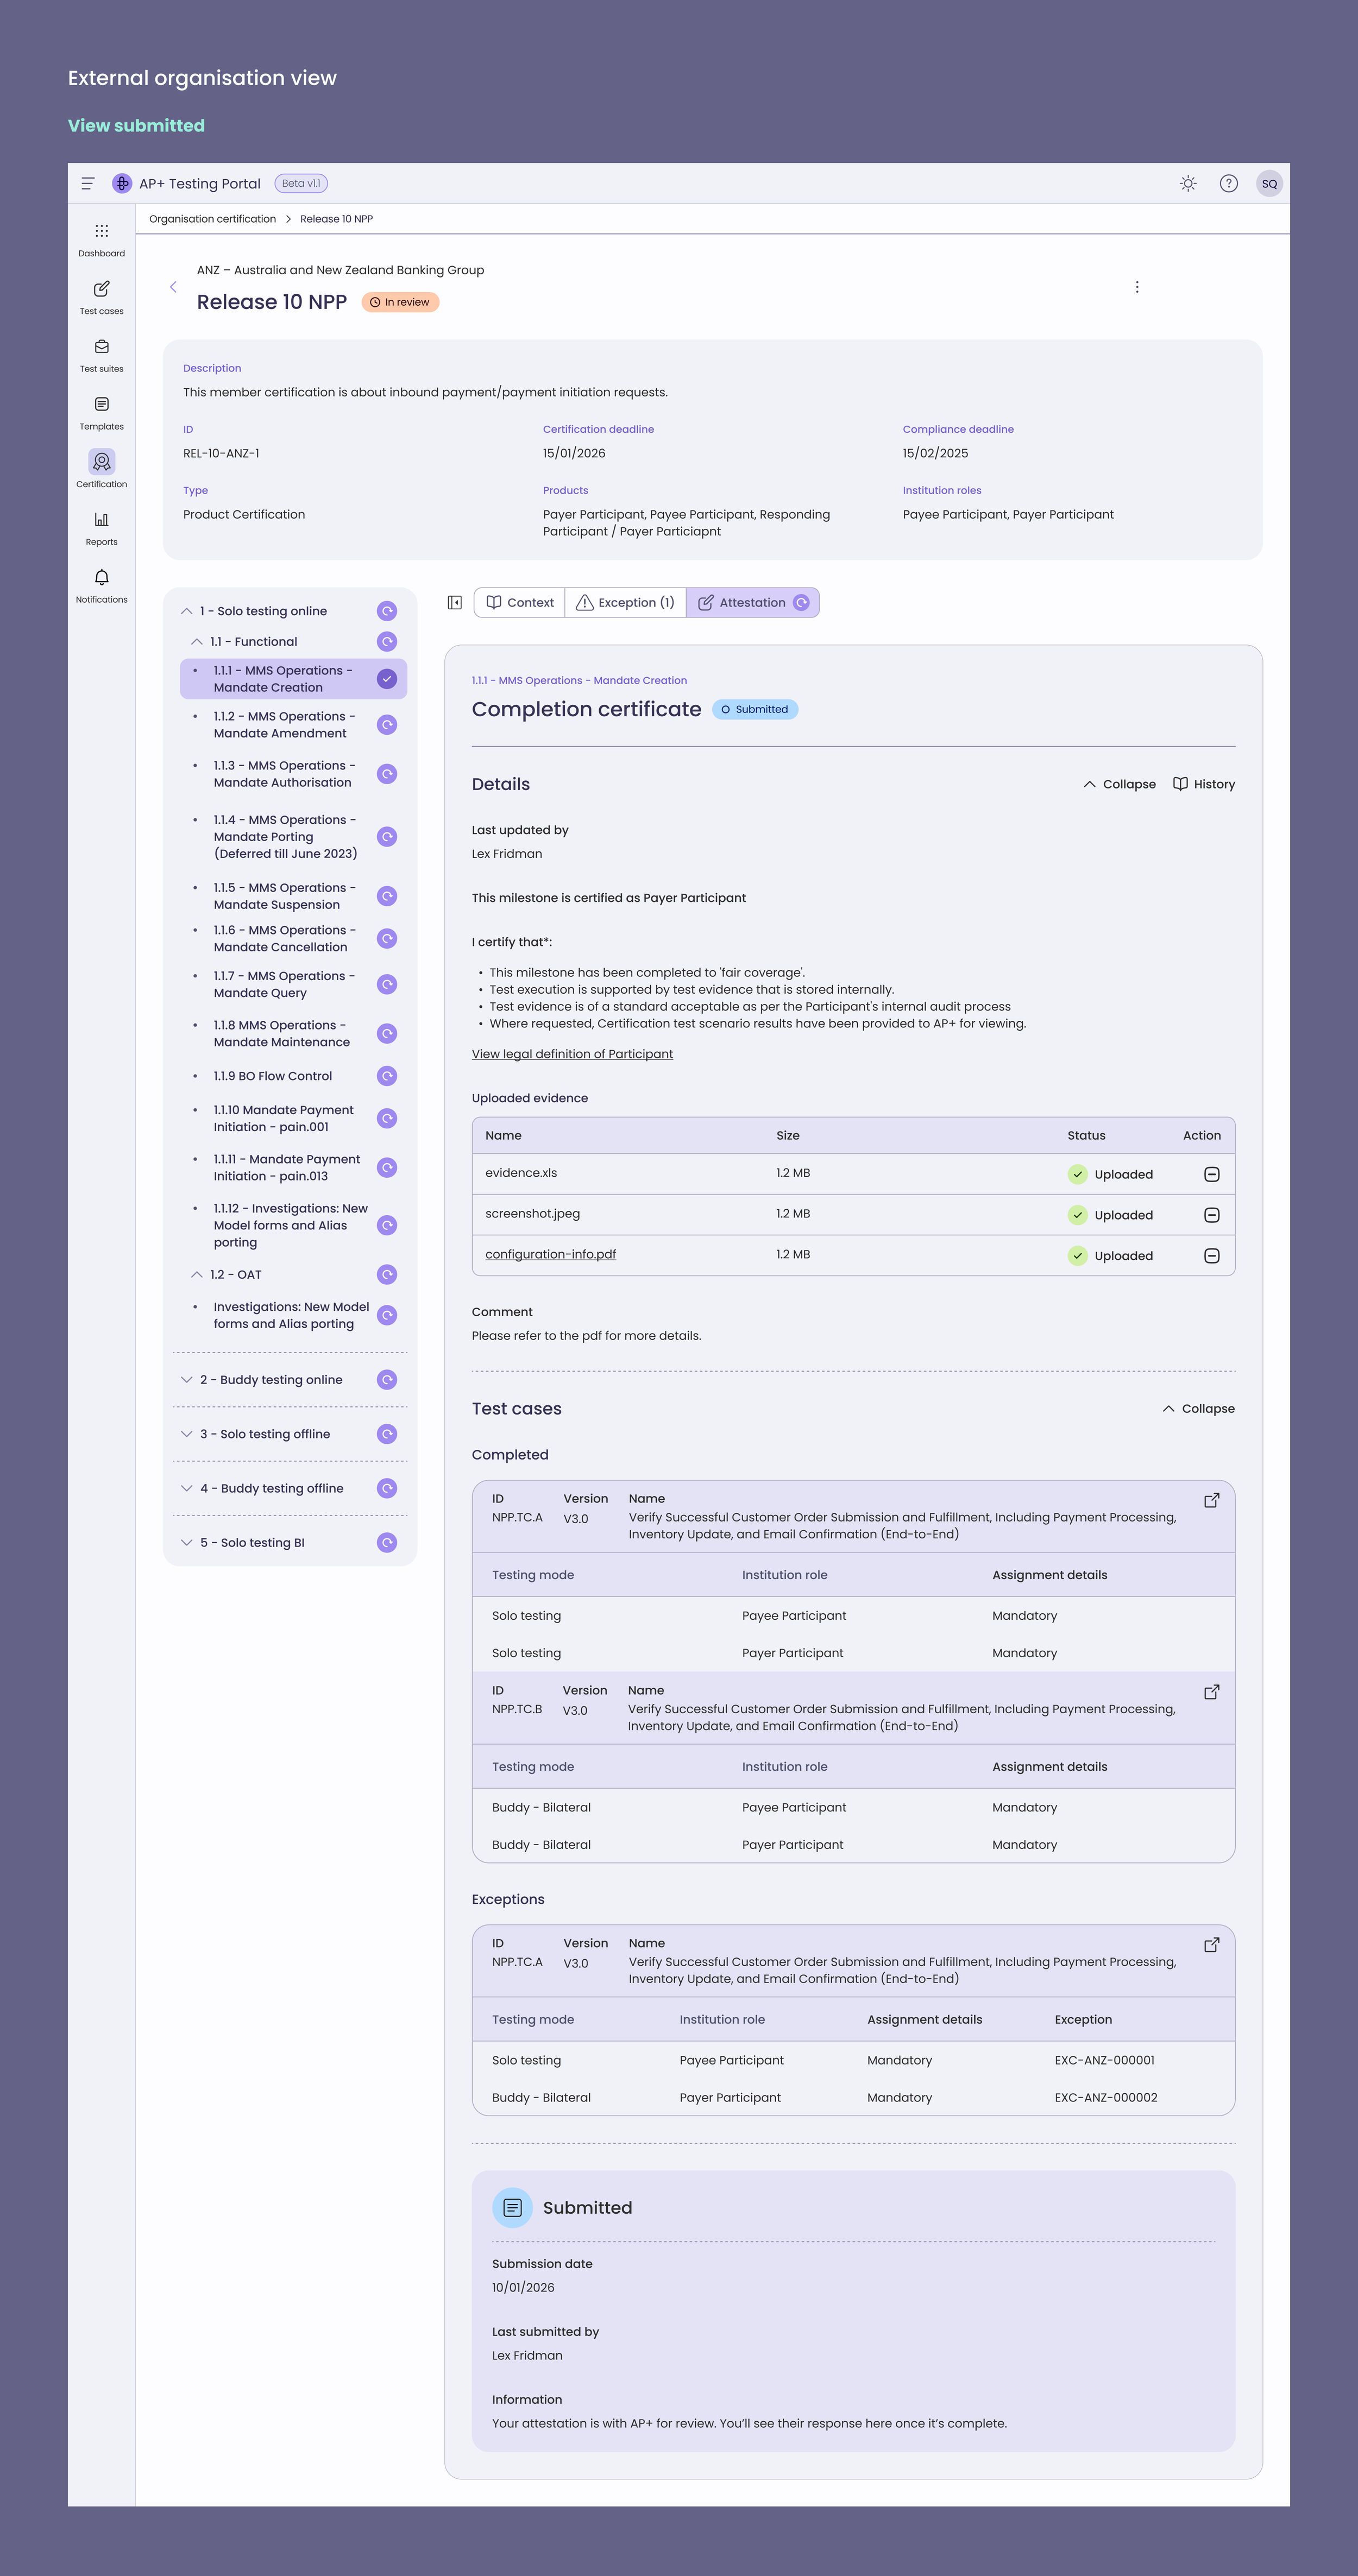Open NPP.TC.A test case via external link icon
Screen dimensions: 1358x2576
[1212, 1500]
